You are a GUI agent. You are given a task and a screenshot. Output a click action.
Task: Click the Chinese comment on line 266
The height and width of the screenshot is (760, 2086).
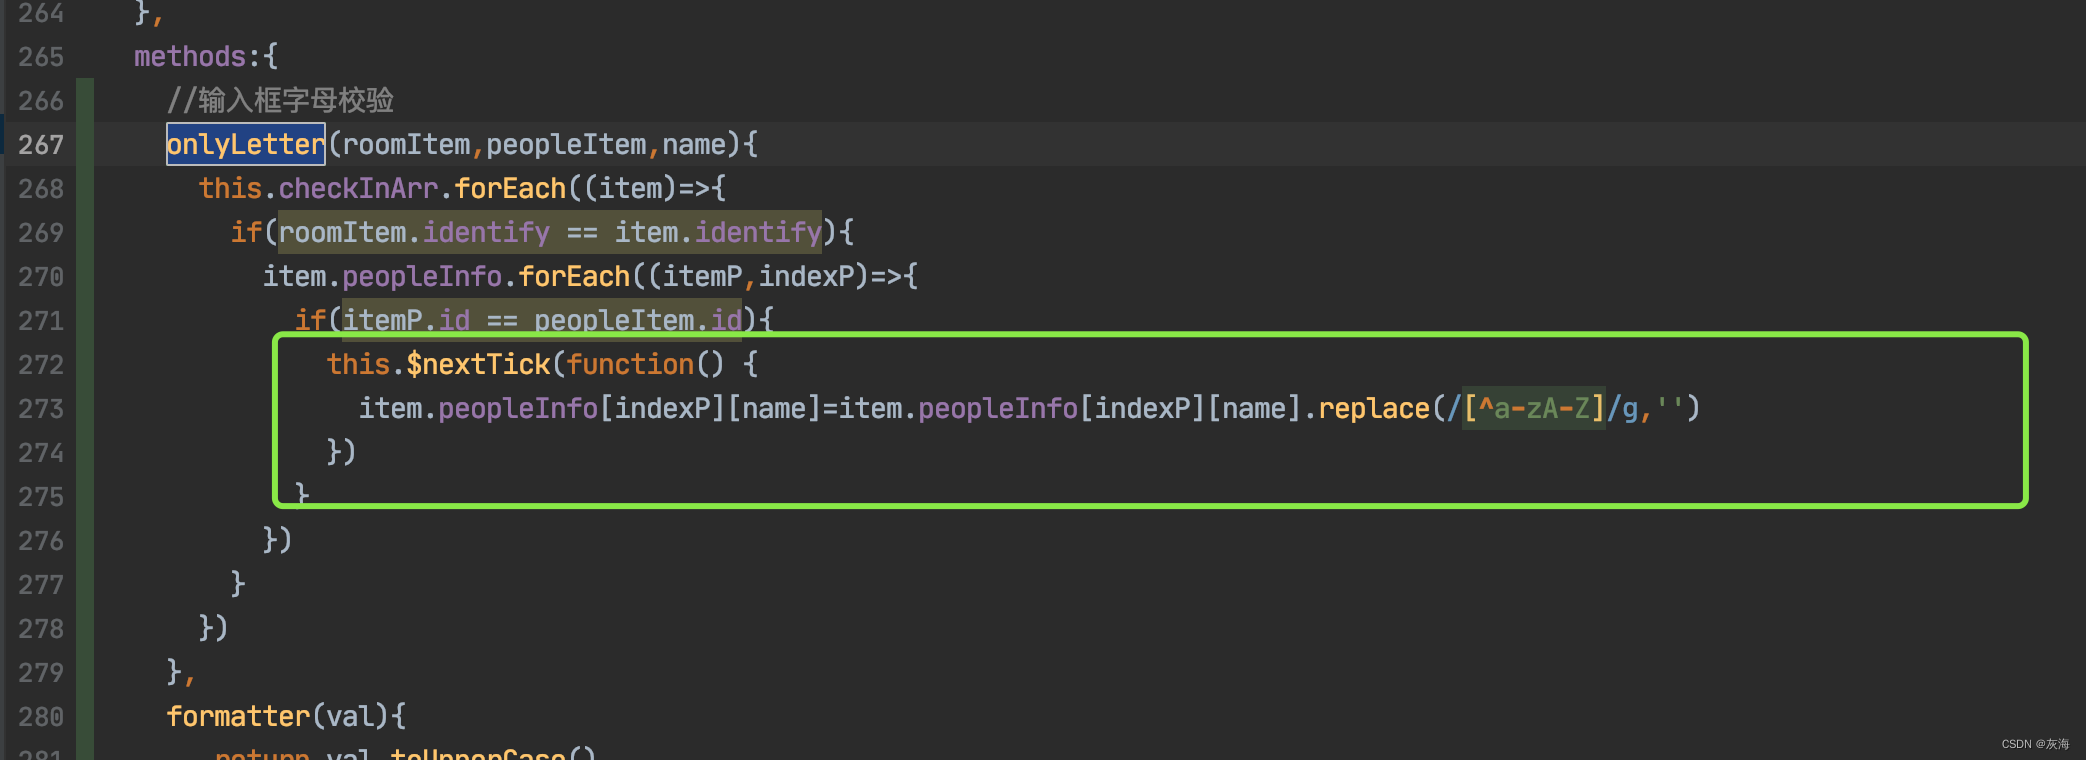click(280, 101)
